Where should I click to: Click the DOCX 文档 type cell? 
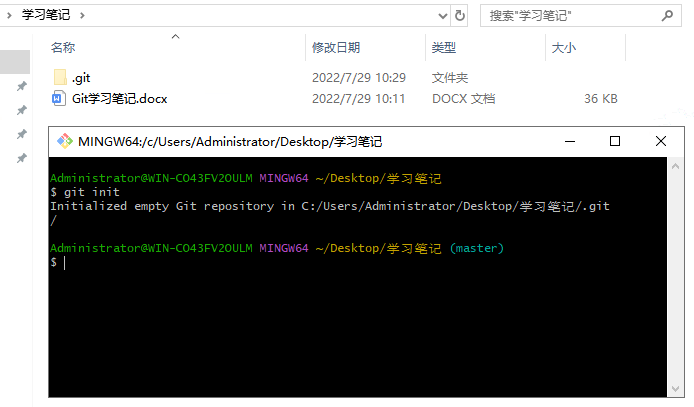click(x=463, y=99)
